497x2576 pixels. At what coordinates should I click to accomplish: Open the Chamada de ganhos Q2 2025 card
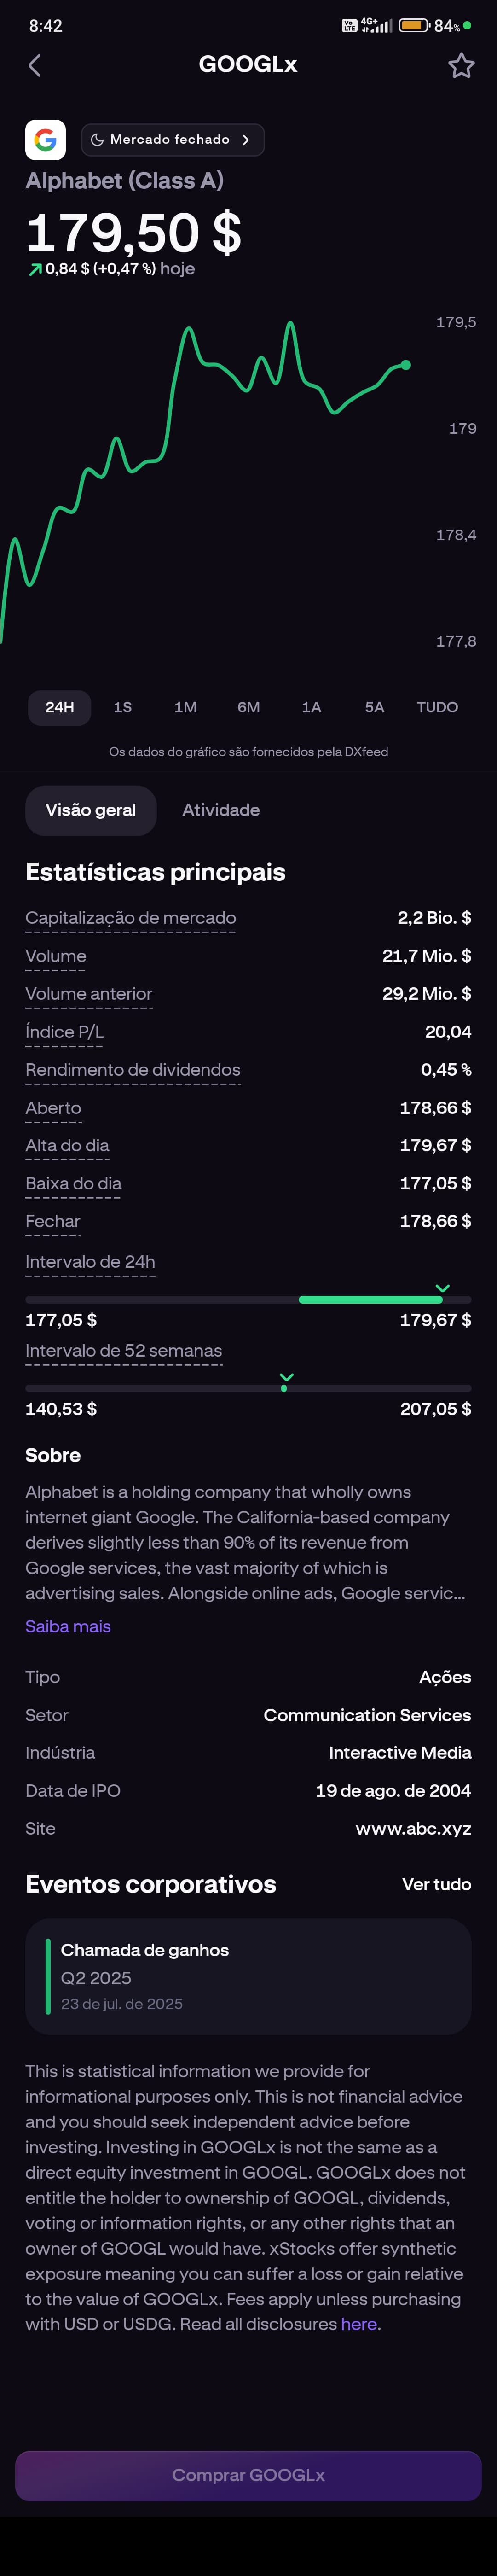coord(248,1976)
